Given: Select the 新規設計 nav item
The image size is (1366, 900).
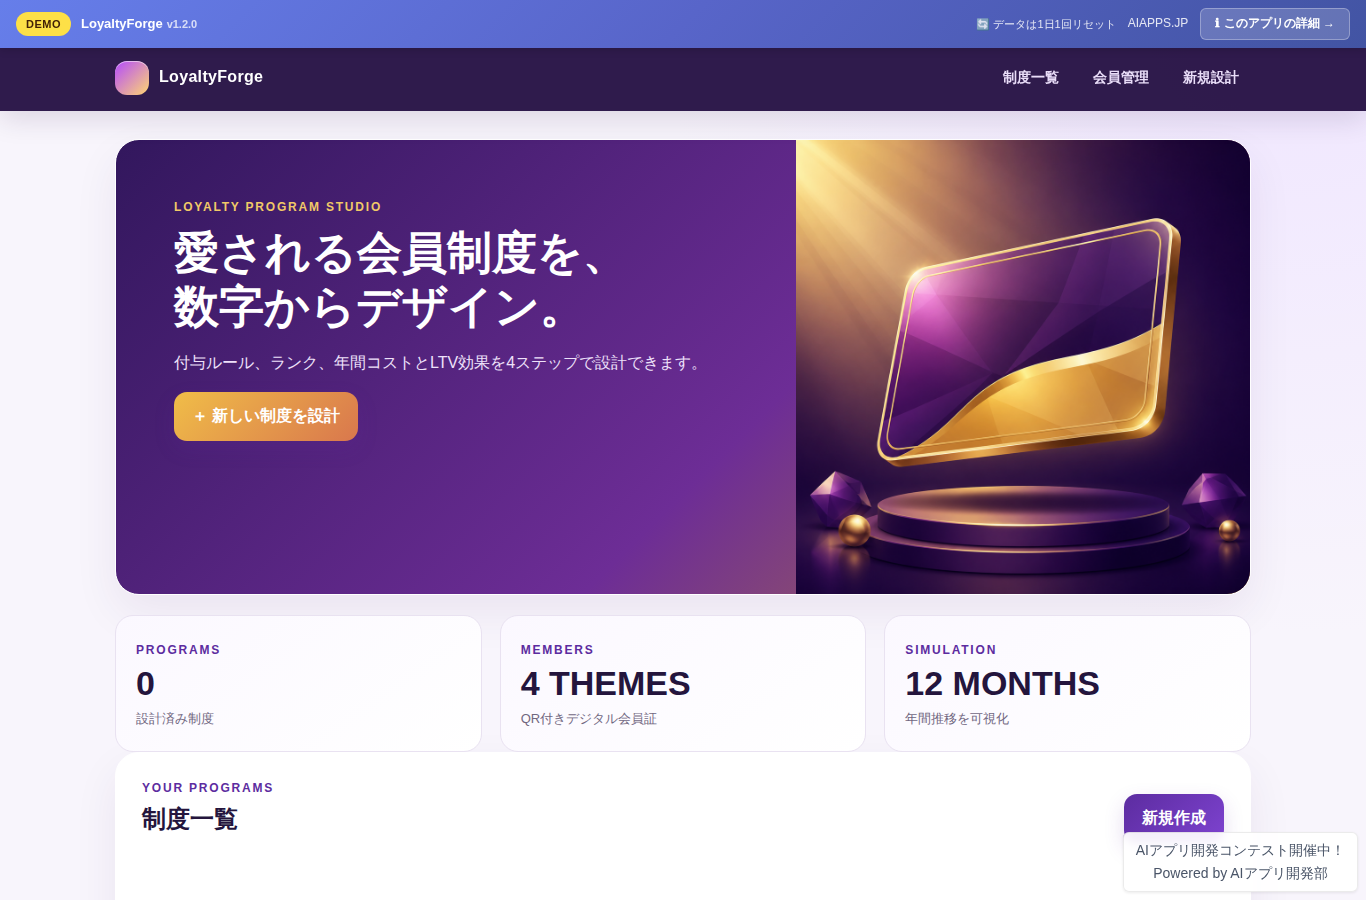Looking at the screenshot, I should pos(1210,78).
